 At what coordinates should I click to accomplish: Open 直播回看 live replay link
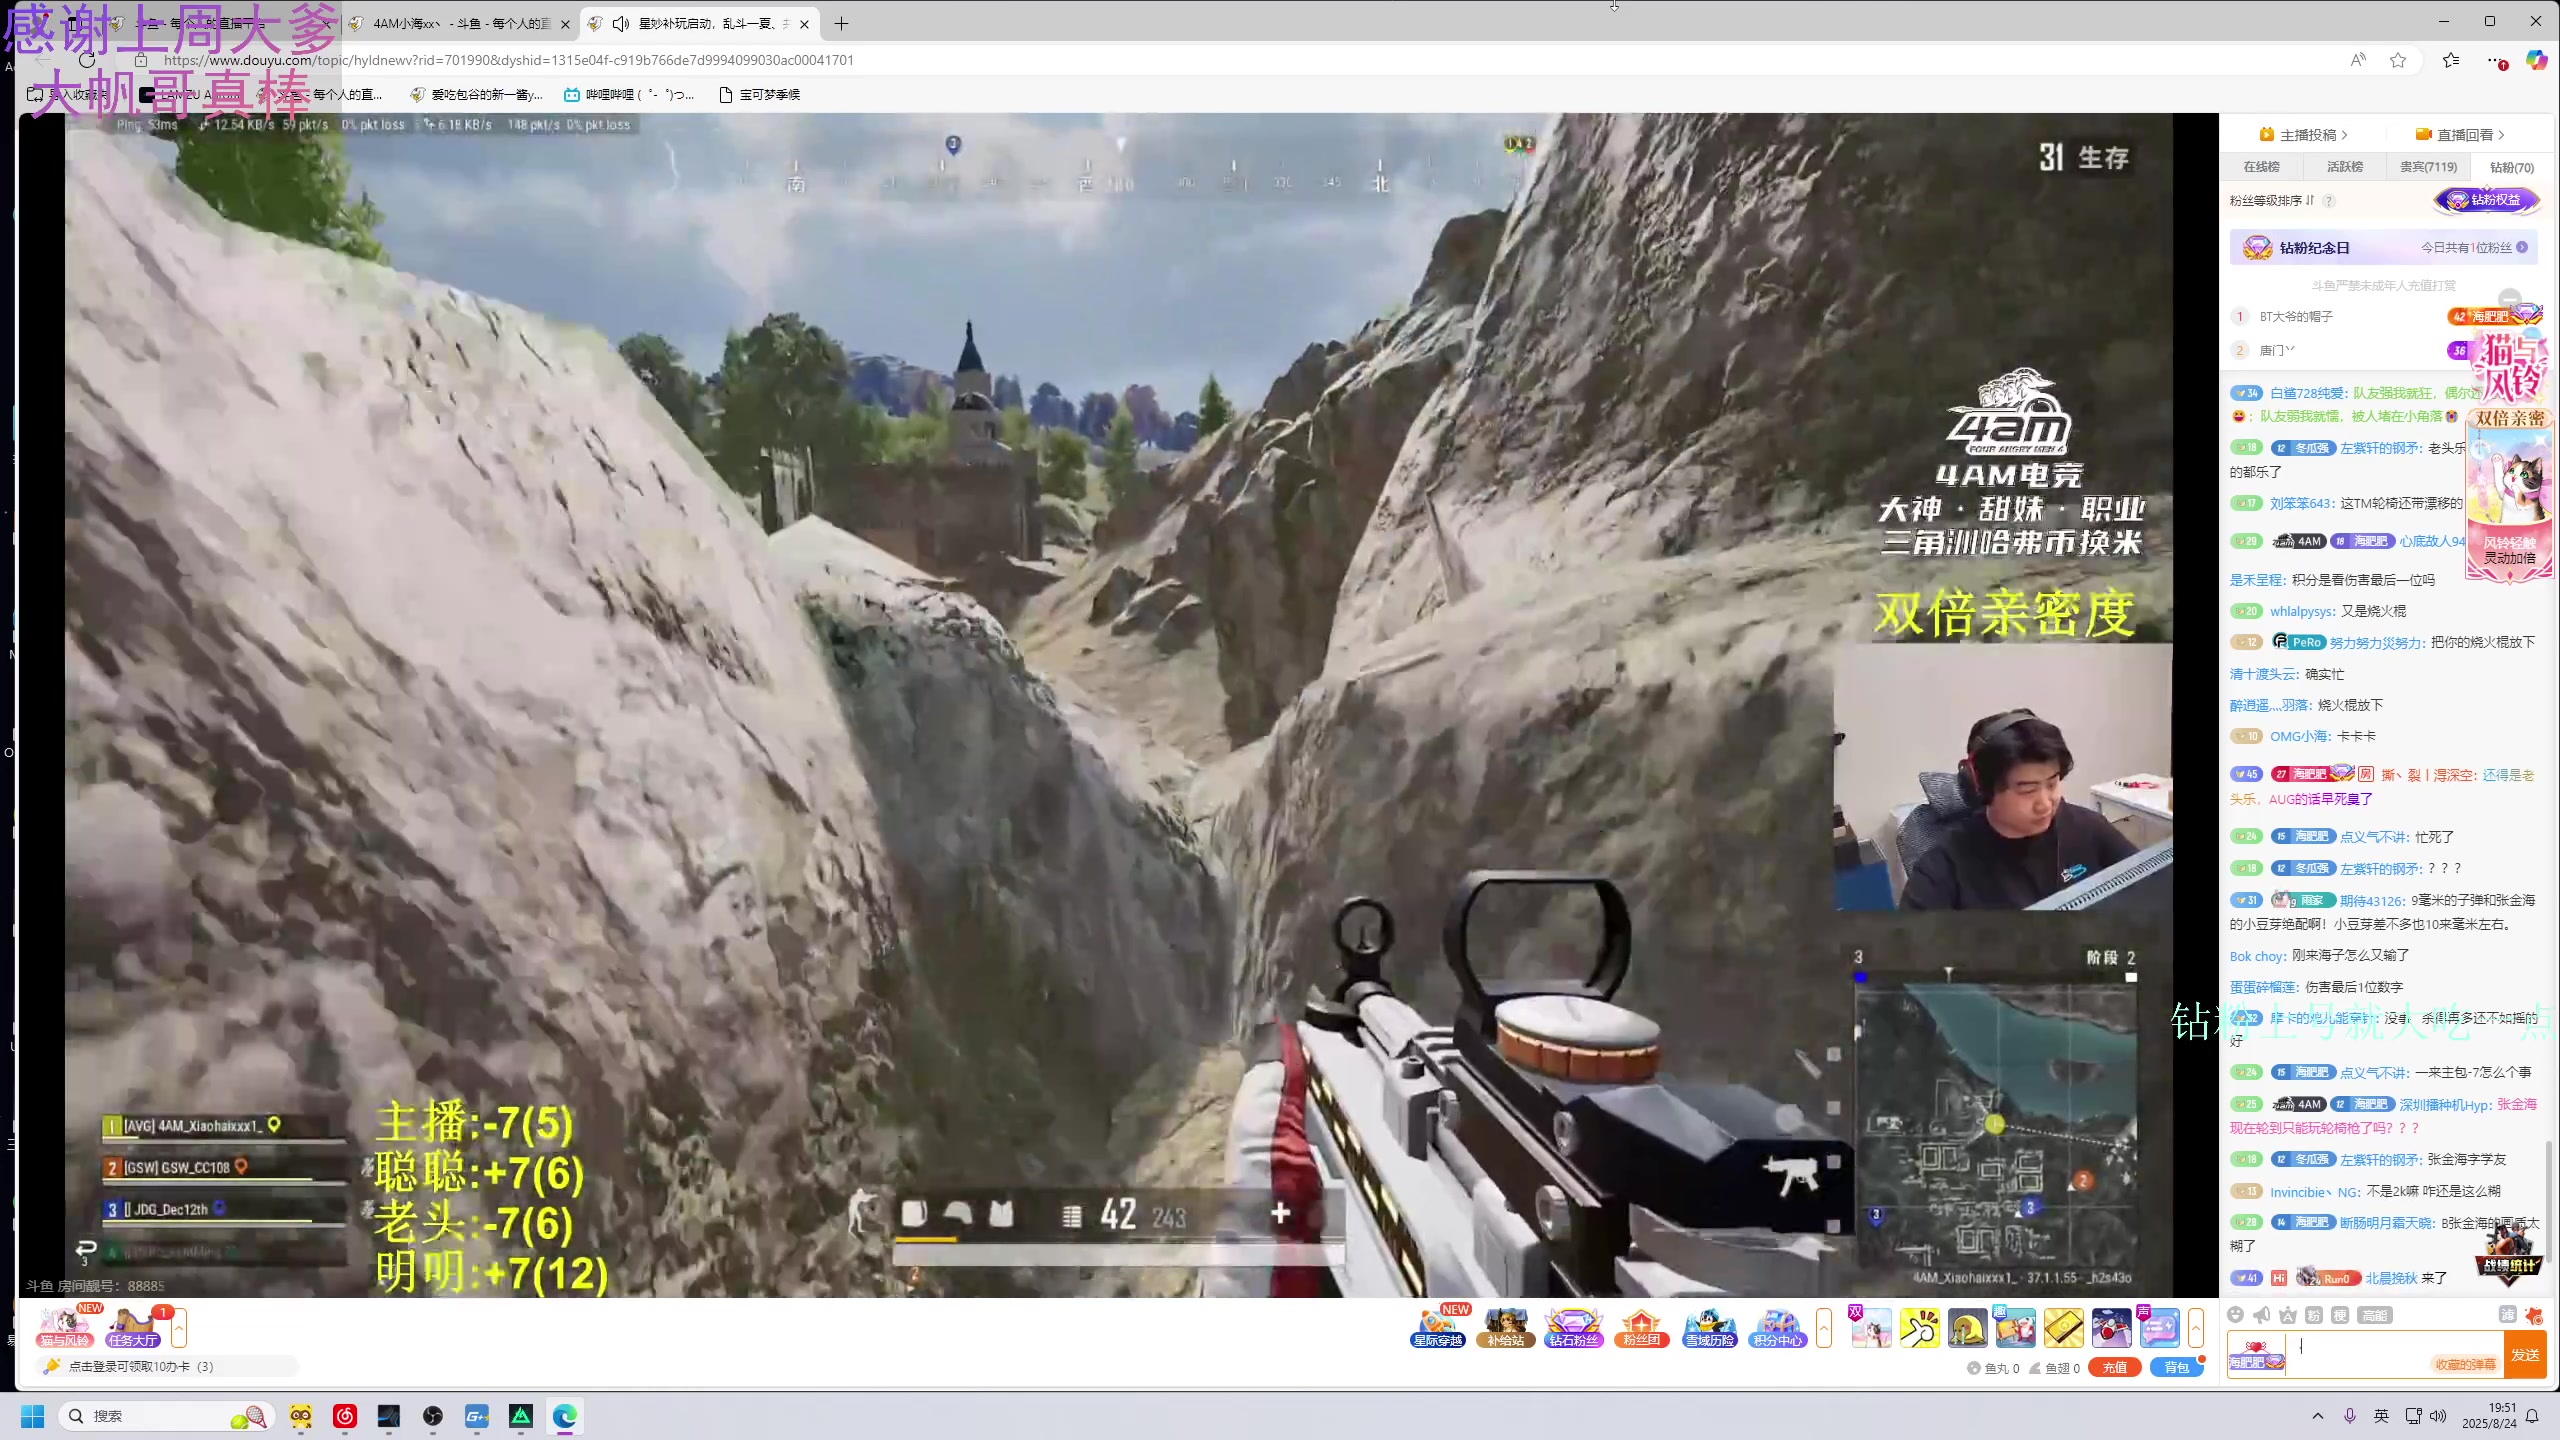pyautogui.click(x=2460, y=135)
